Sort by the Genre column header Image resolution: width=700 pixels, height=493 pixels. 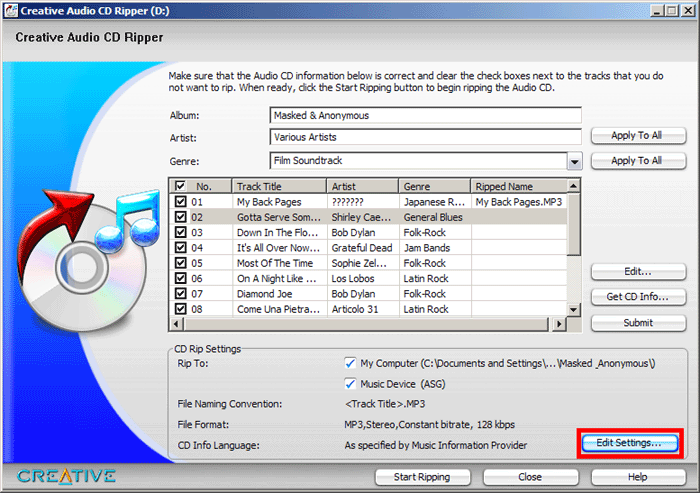(434, 186)
